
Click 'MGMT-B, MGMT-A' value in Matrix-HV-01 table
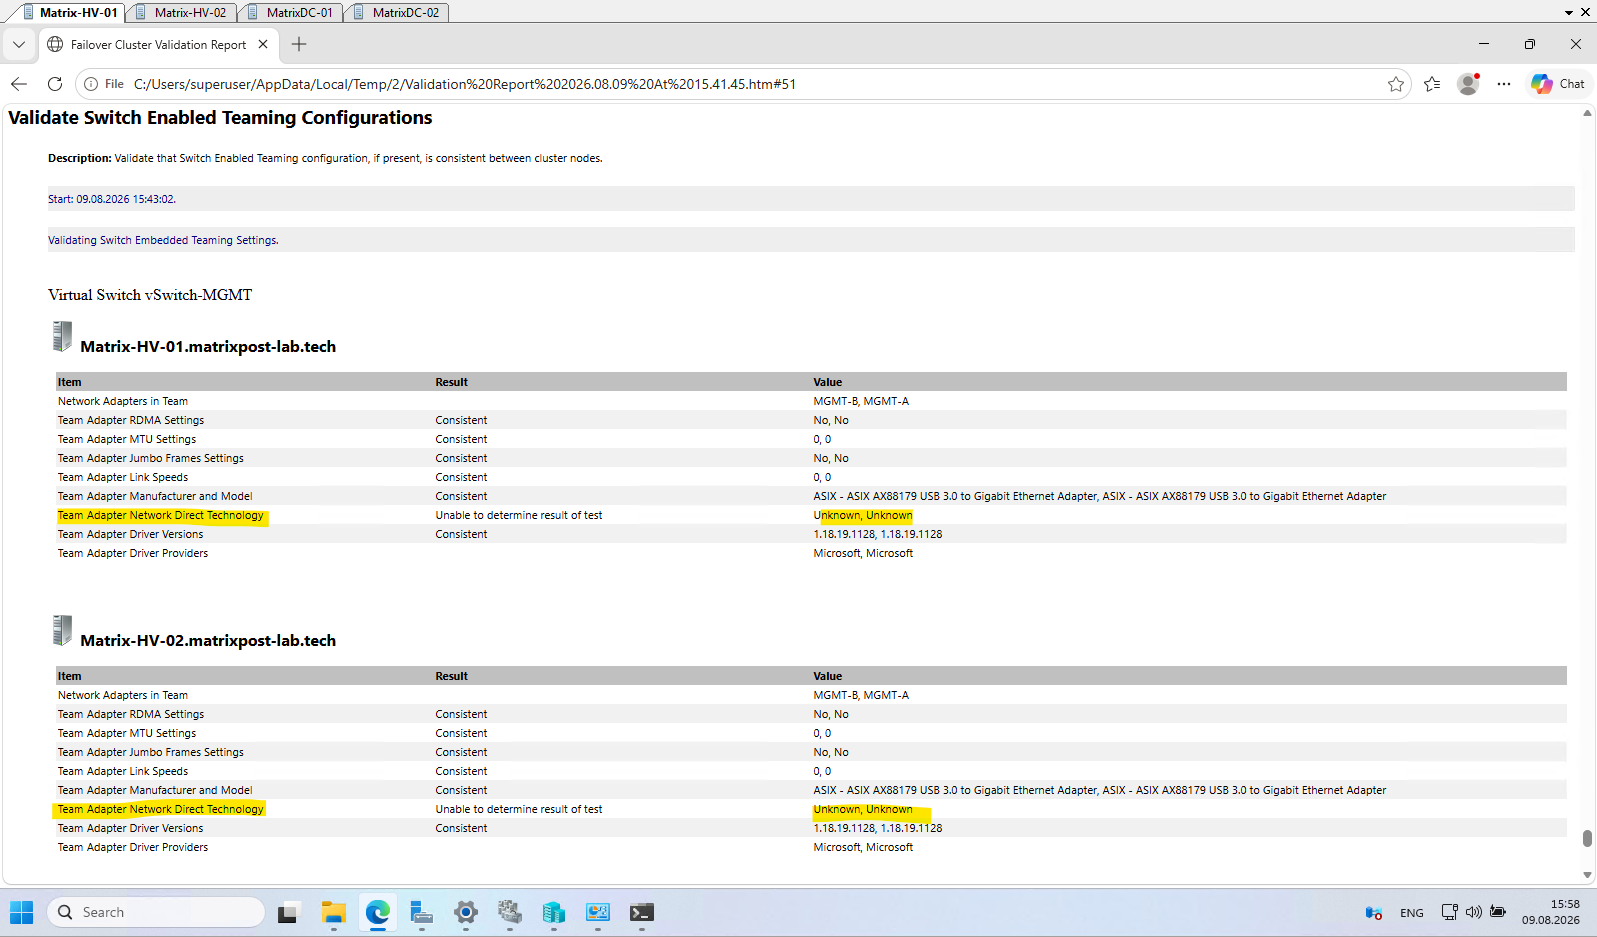tap(861, 402)
